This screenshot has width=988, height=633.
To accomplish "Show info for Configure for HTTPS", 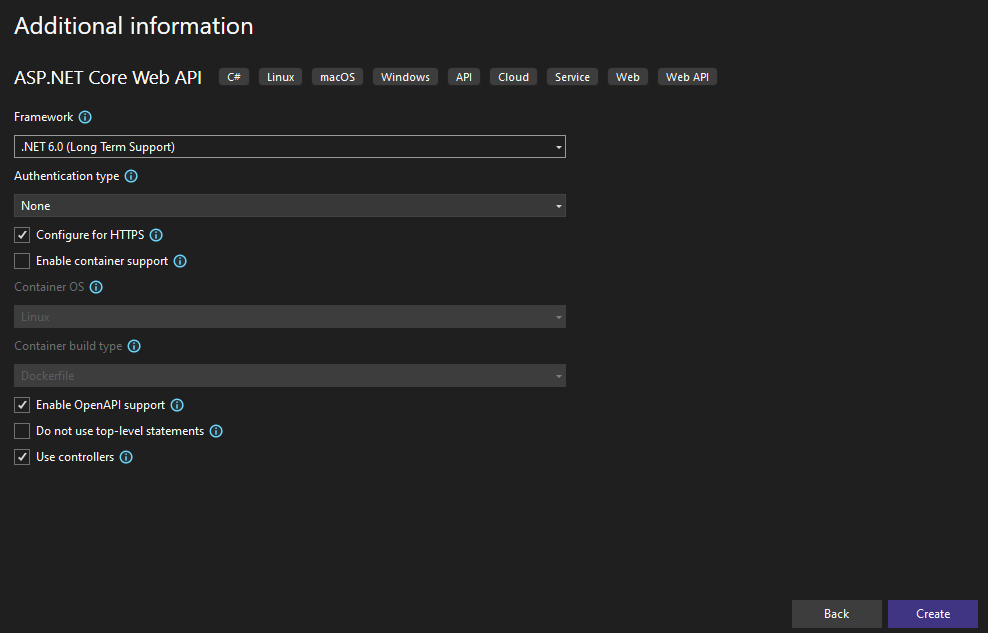I will [156, 235].
